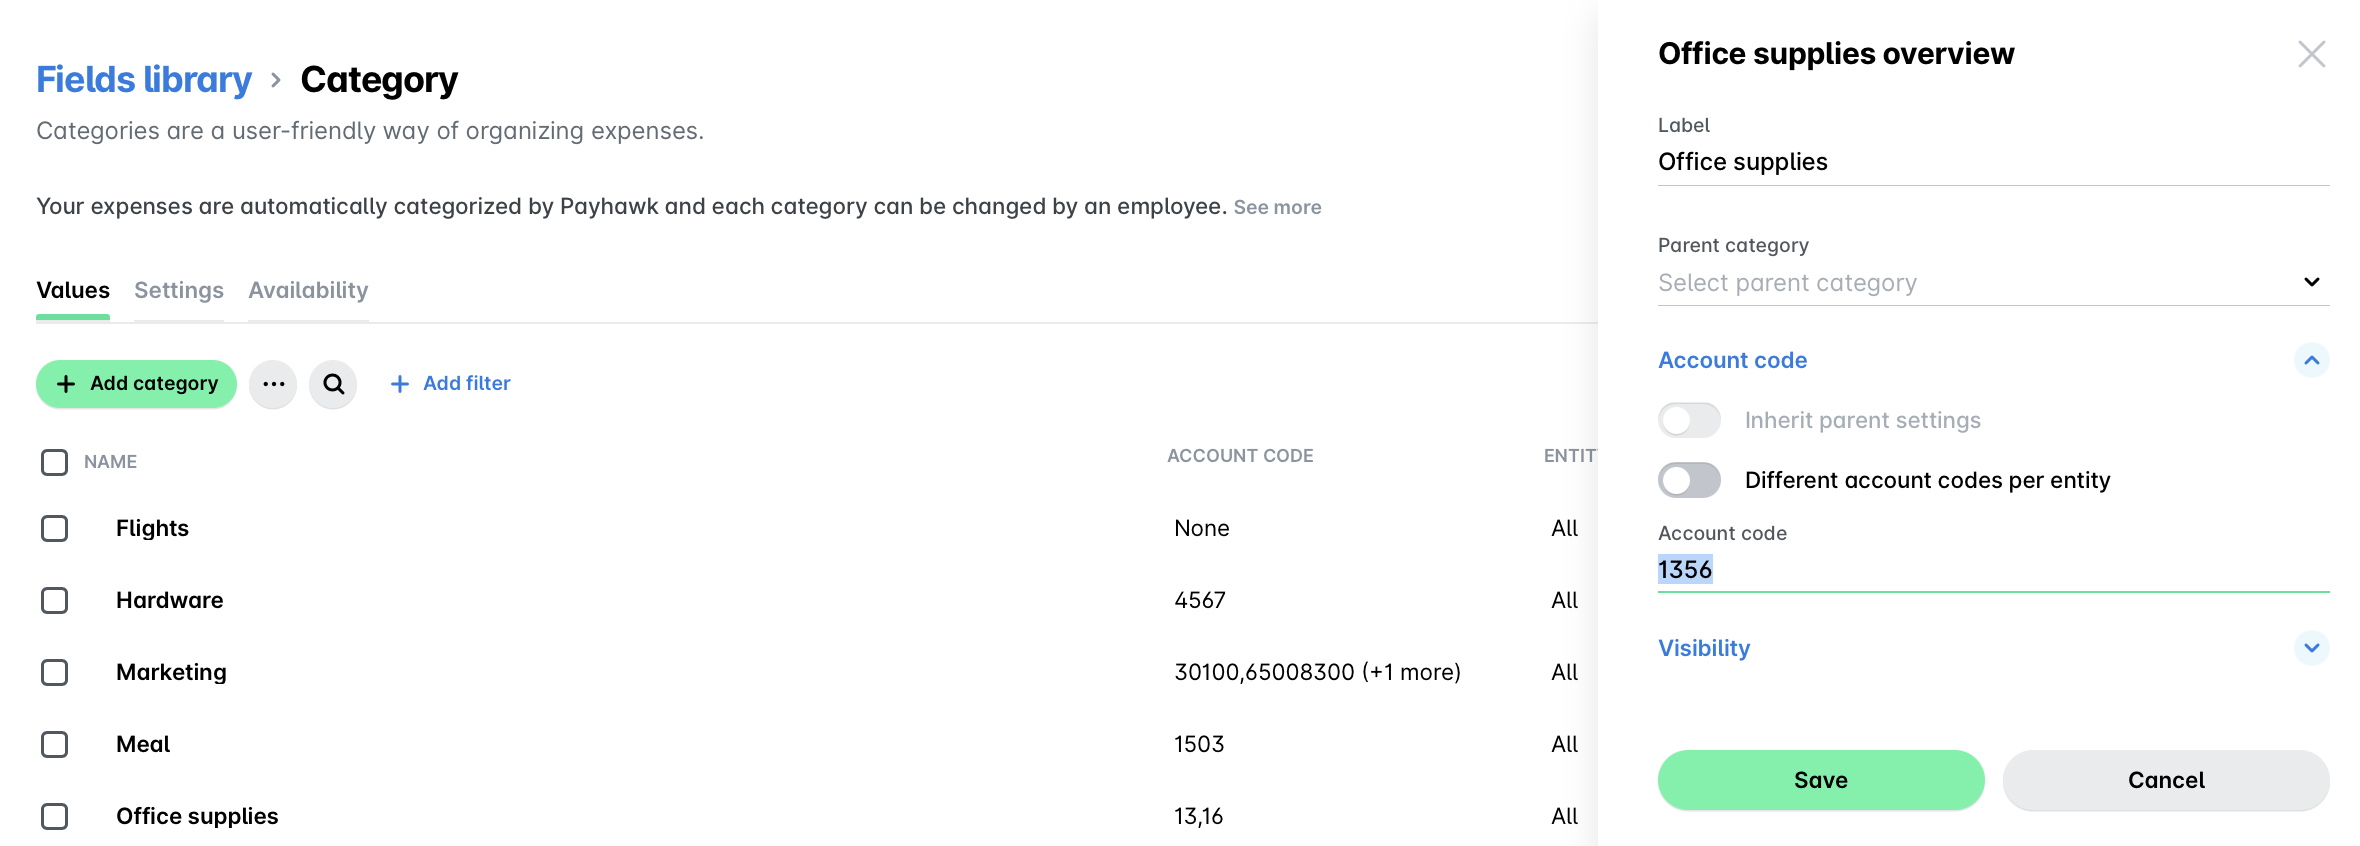Screen dimensions: 2360x846
Task: Click the 30100,65008300 (+1 more) cell
Action: (1317, 672)
